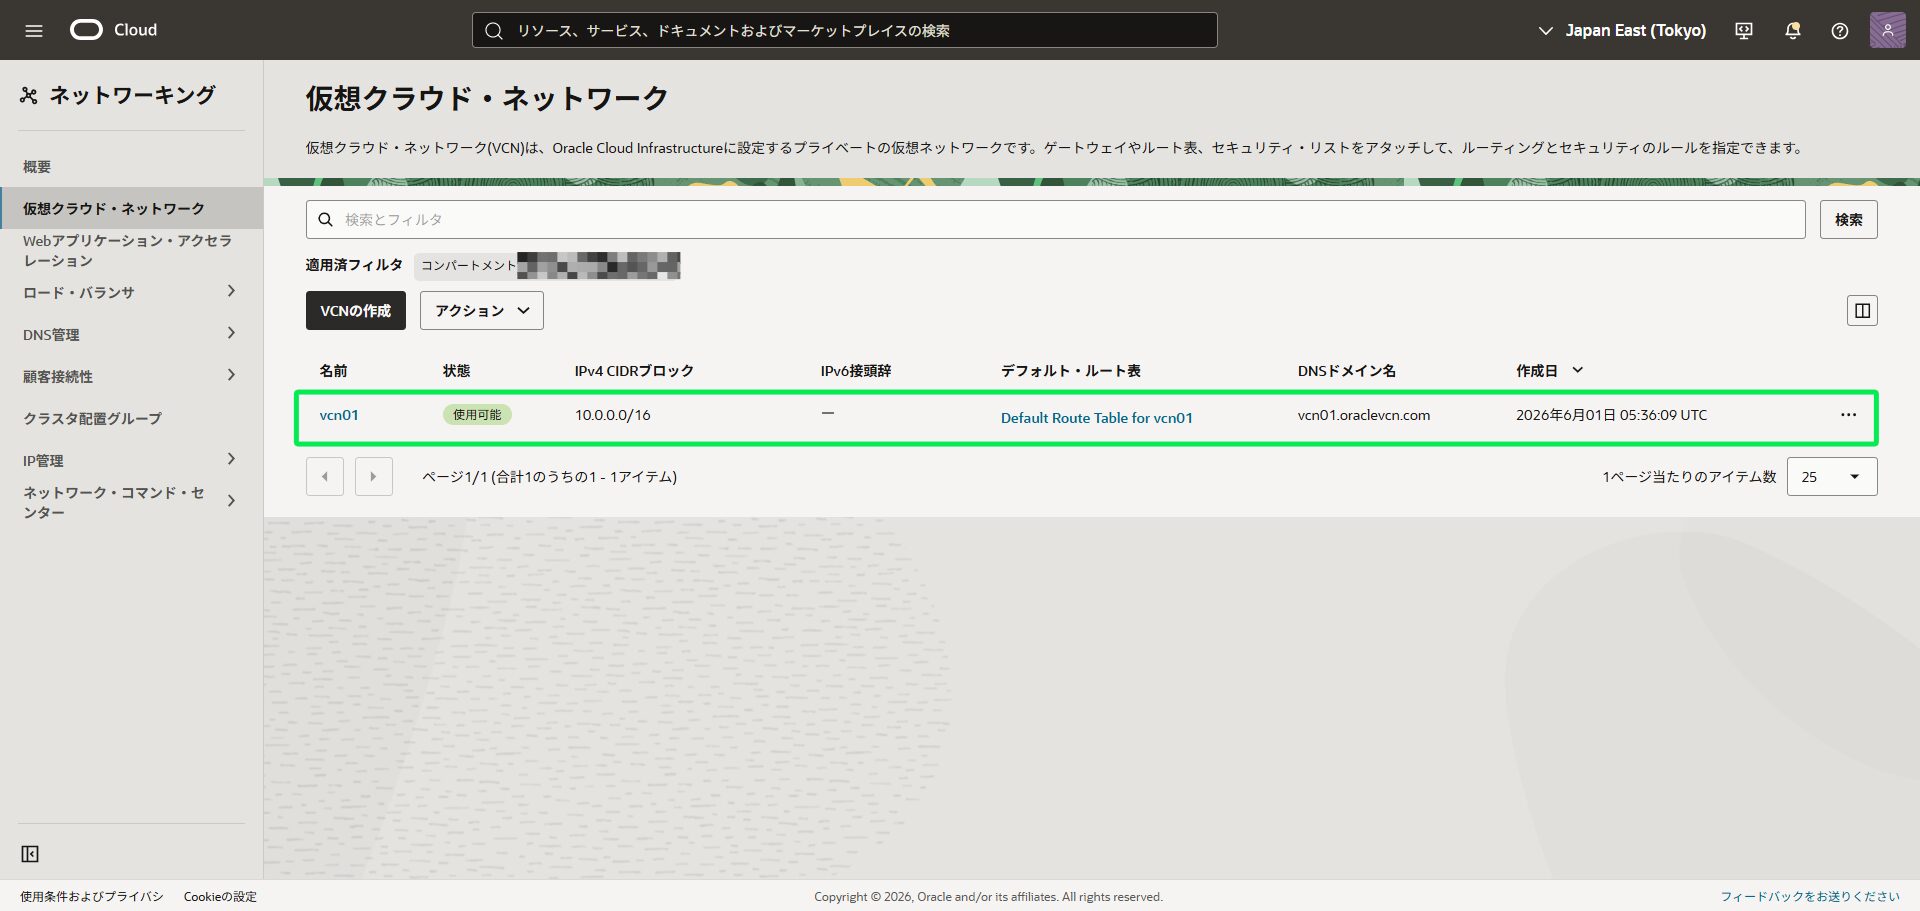The width and height of the screenshot is (1920, 911).
Task: Click the networking service icon in sidebar
Action: pos(29,96)
